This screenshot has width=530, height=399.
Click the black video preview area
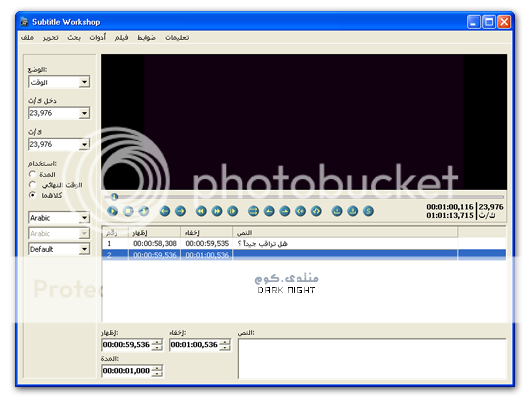[x=304, y=122]
